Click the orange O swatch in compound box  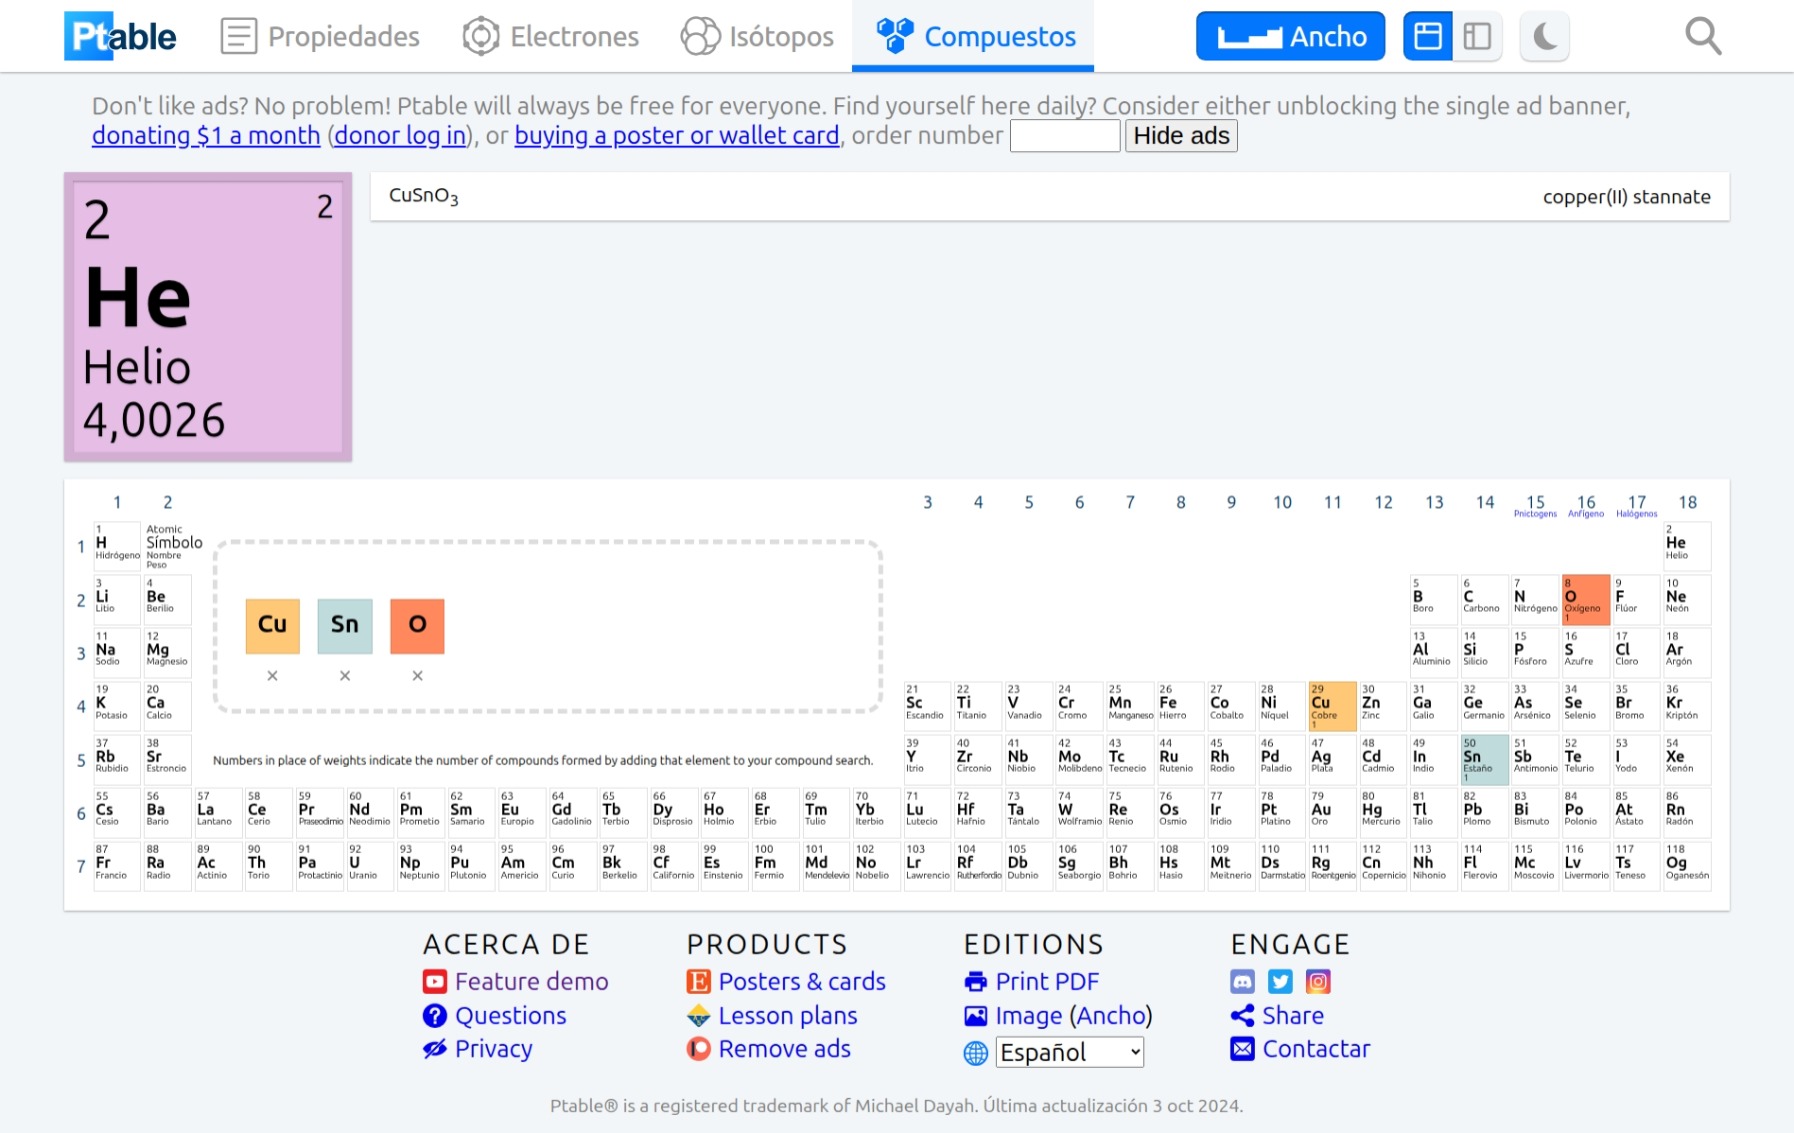point(417,625)
